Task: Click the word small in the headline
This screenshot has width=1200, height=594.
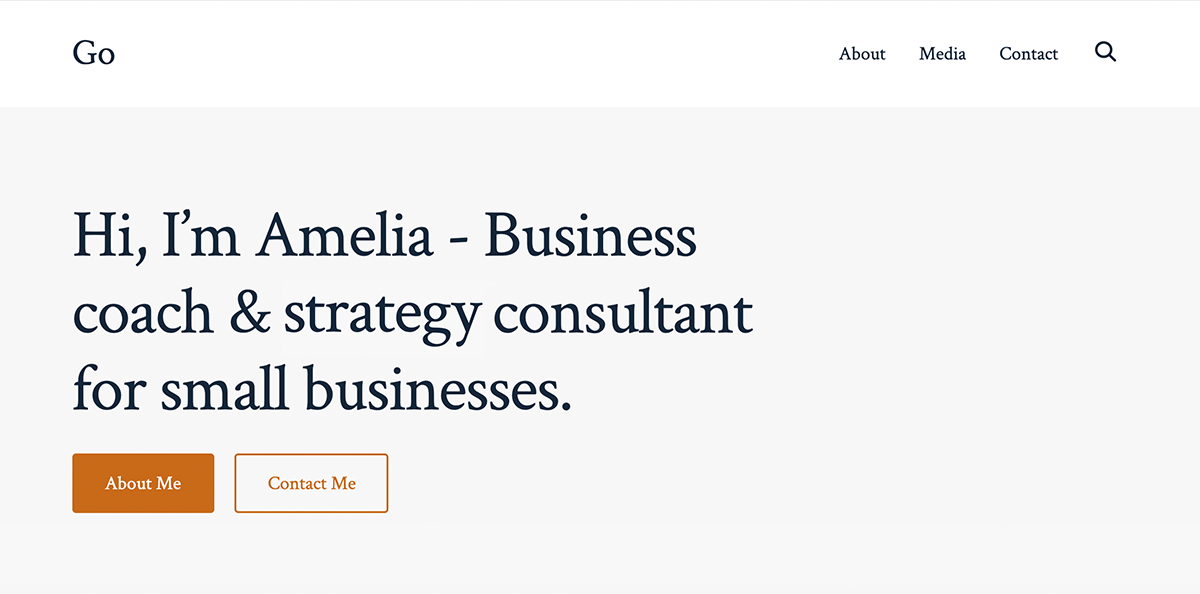Action: click(225, 390)
